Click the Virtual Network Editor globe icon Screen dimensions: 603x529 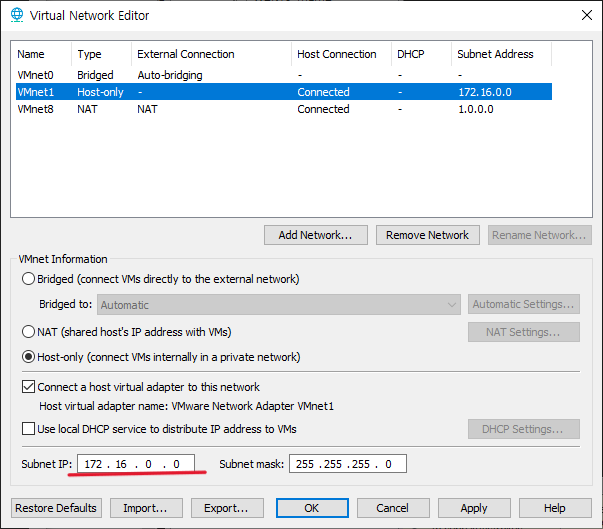(x=17, y=15)
